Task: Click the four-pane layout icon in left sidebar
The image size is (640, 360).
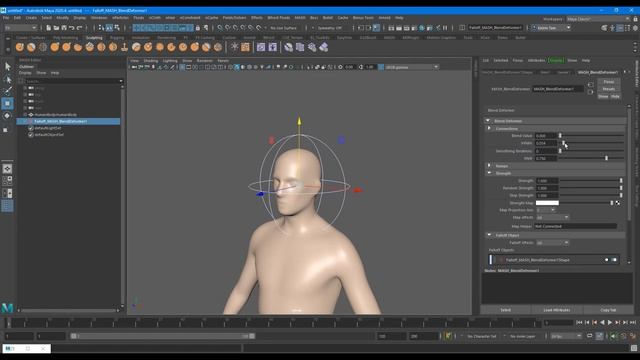Action: point(7,181)
